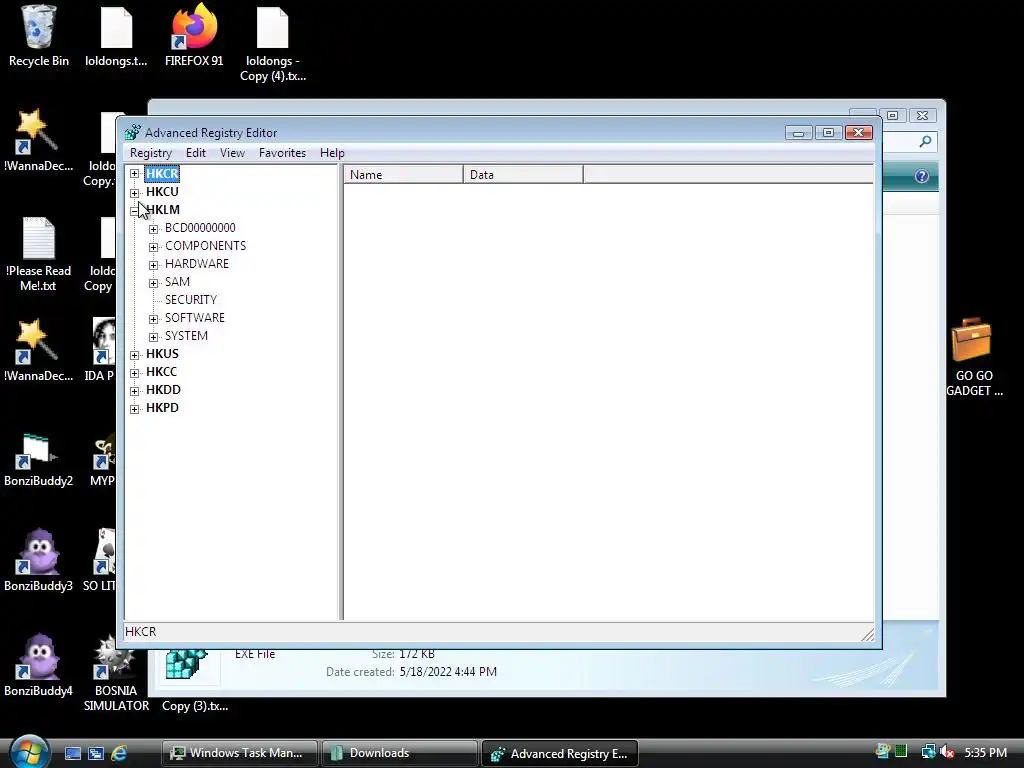Select the GO GO GADGET briefcase icon

click(974, 357)
